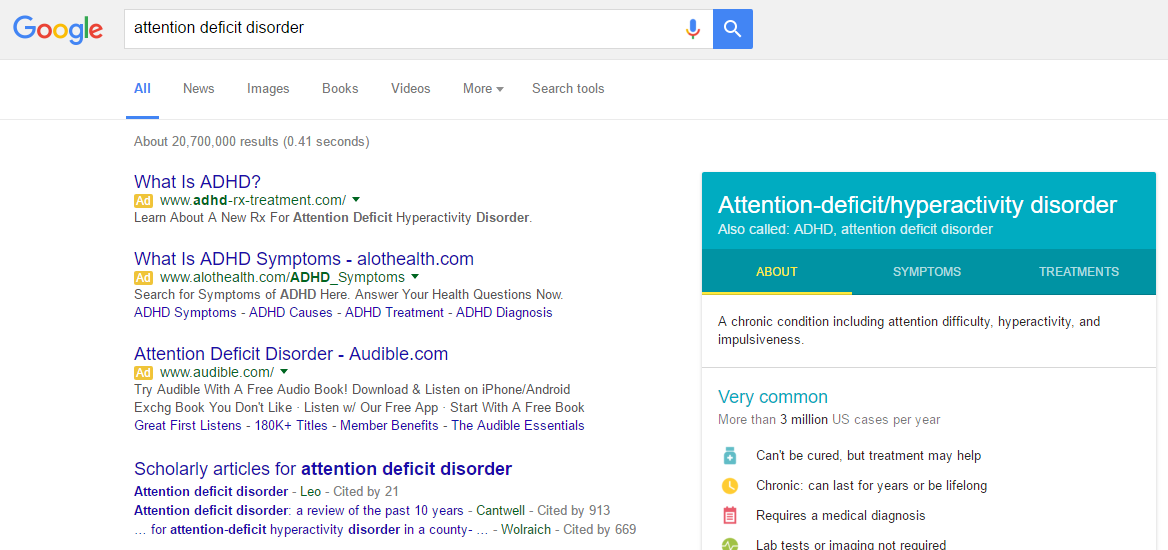Image resolution: width=1168 pixels, height=550 pixels.
Task: Open scholarly article by Leo
Action: 211,491
